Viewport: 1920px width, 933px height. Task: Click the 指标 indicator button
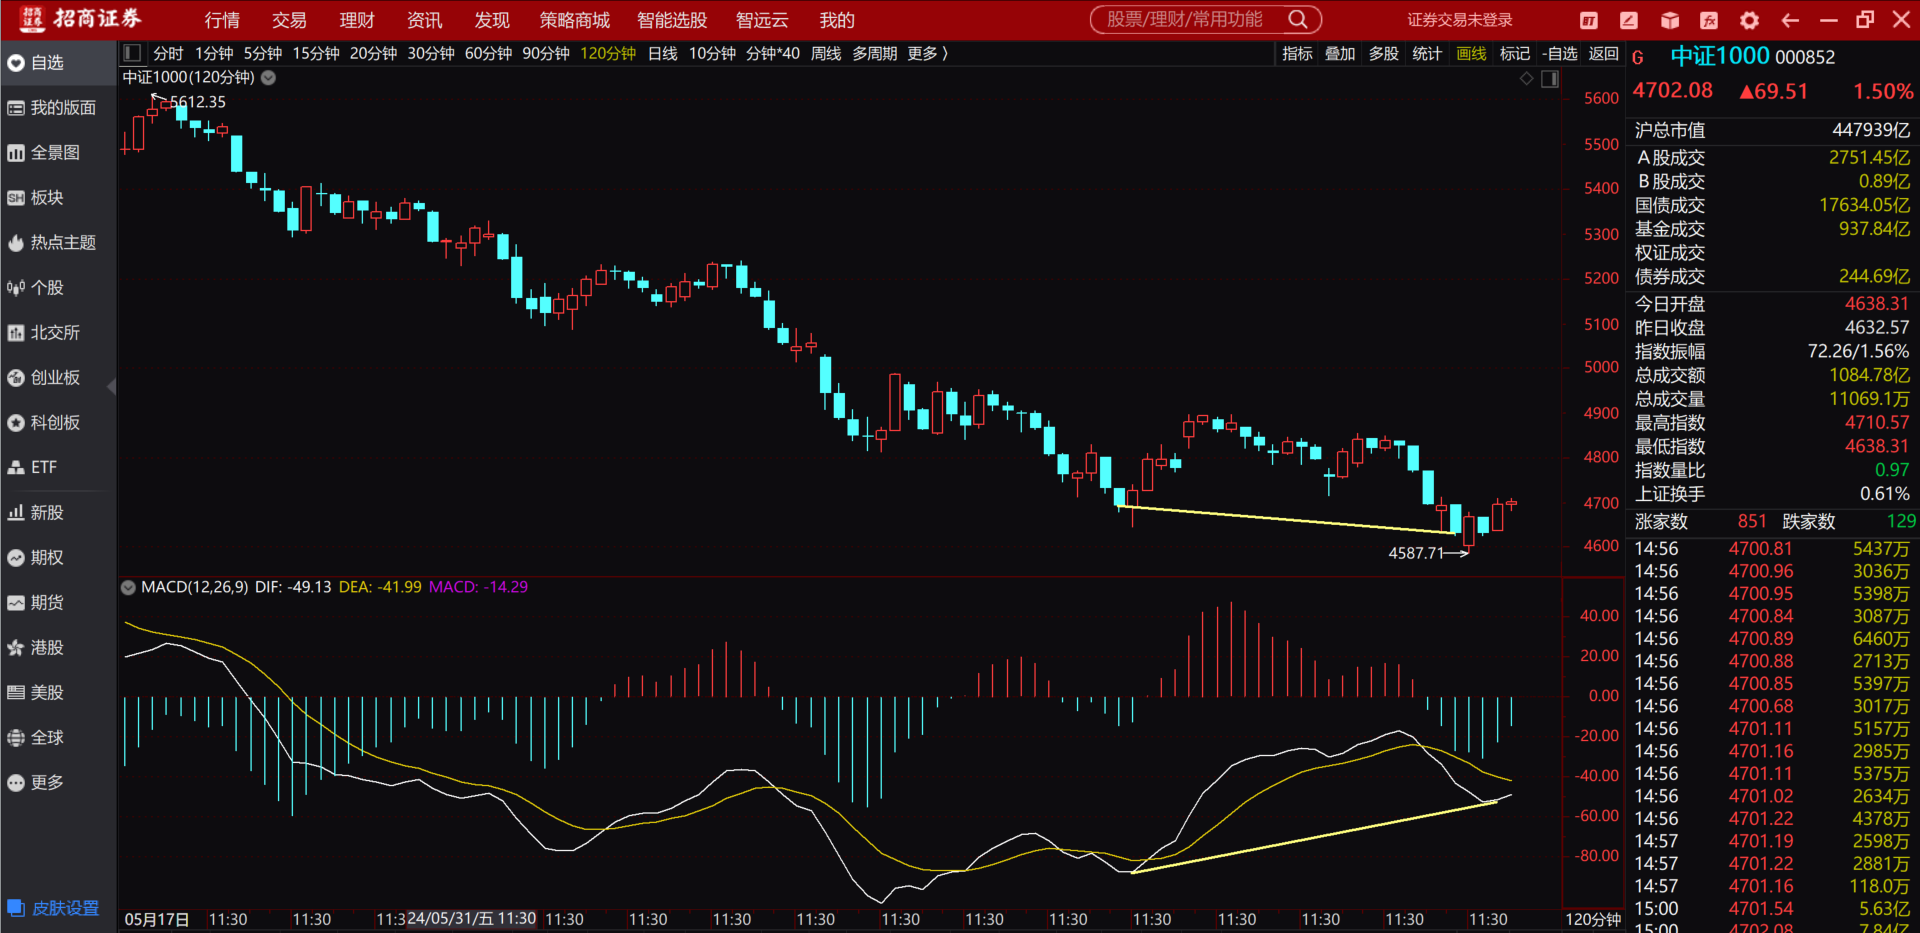tap(1297, 53)
